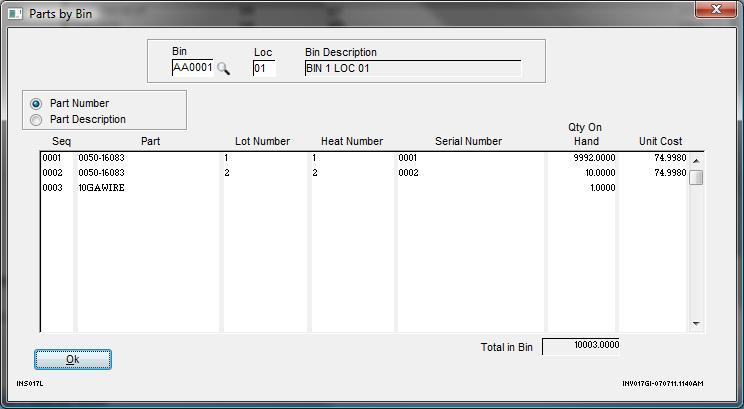Image resolution: width=744 pixels, height=409 pixels.
Task: Click Qty On Hand 10.0000
Action: (x=600, y=173)
